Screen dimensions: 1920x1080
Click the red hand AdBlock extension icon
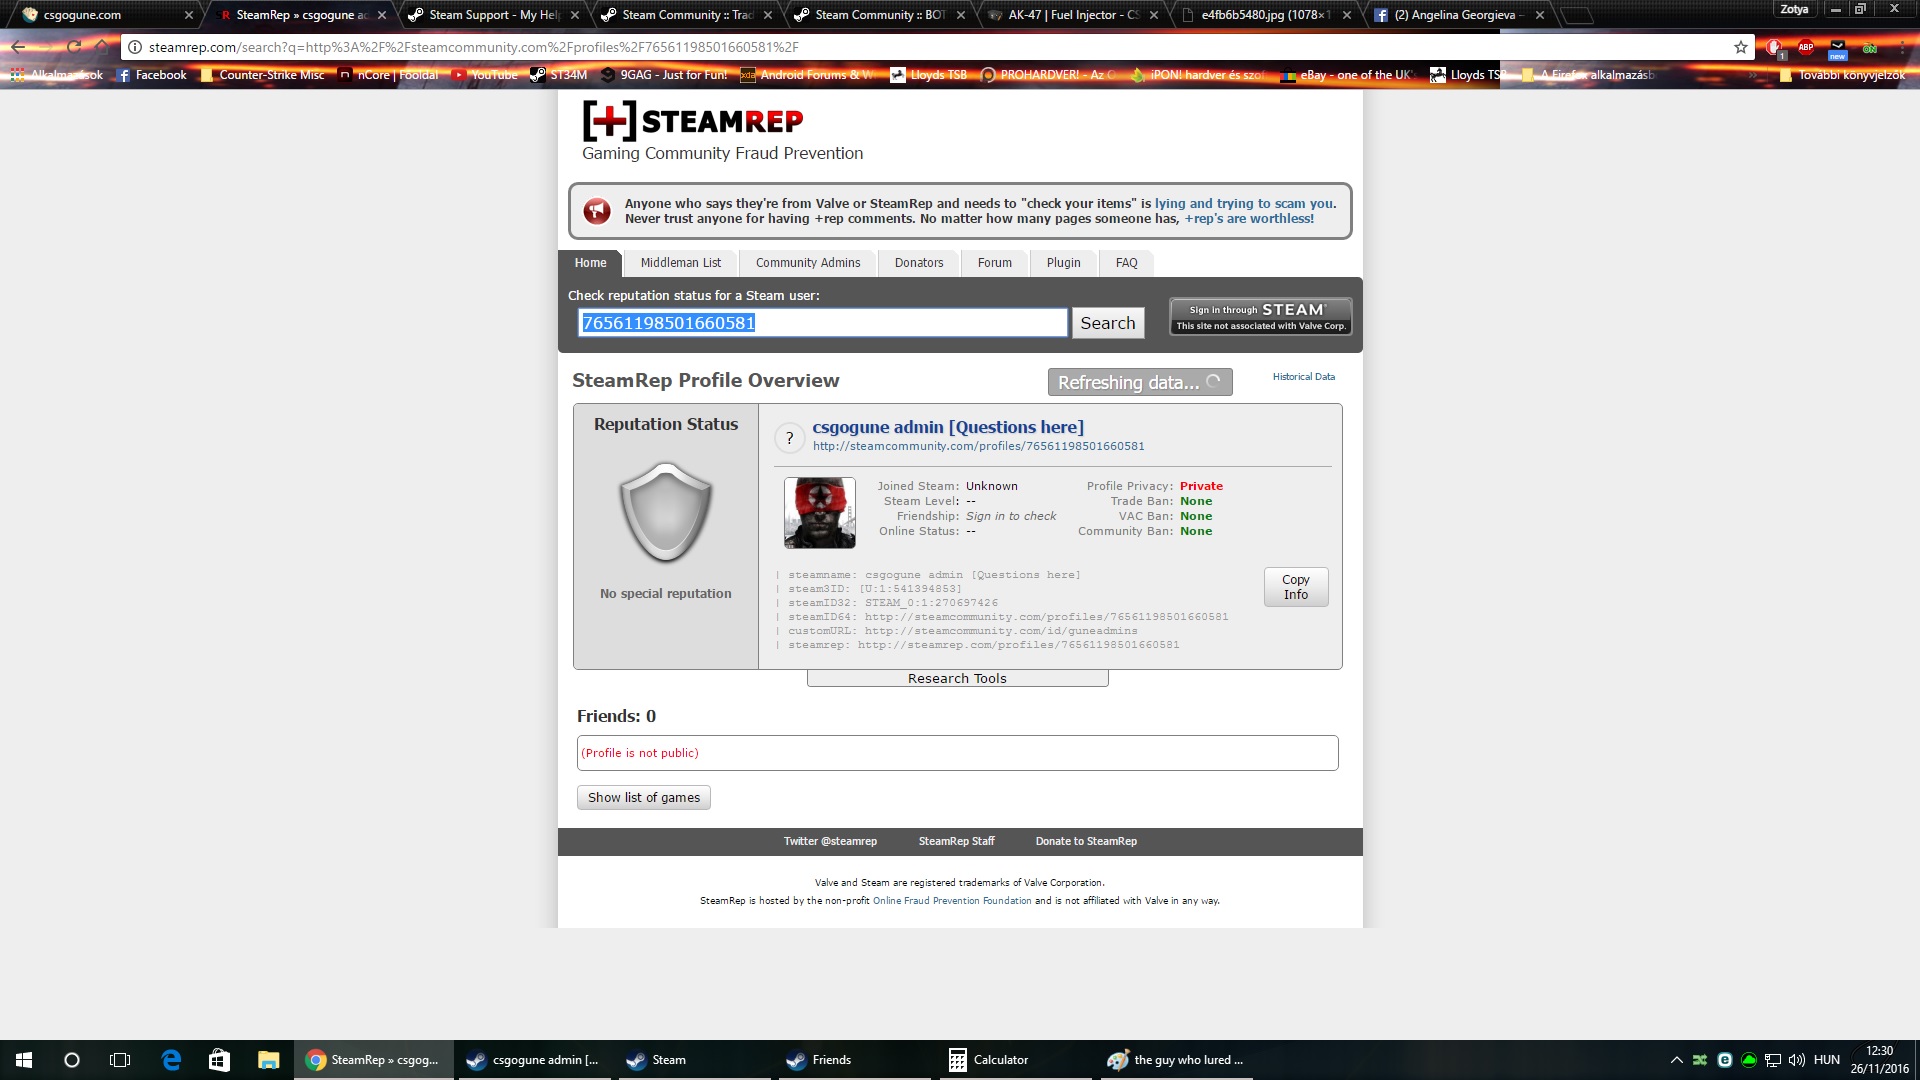(x=1773, y=47)
